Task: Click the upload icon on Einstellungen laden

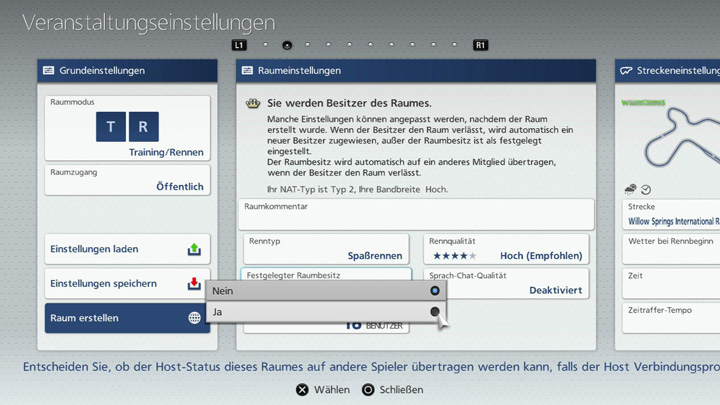Action: point(194,249)
